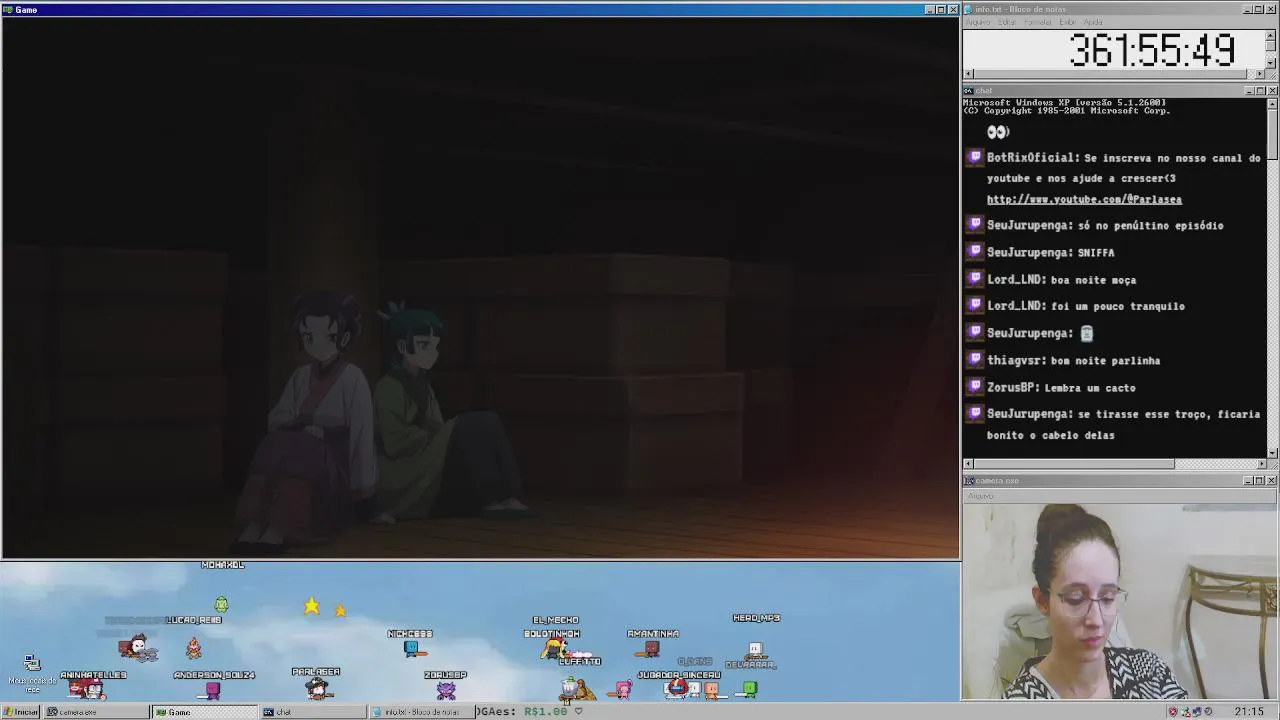Click the 'foi um pouco tranquilo' message
Screen dimensions: 1280x720
click(1118, 306)
